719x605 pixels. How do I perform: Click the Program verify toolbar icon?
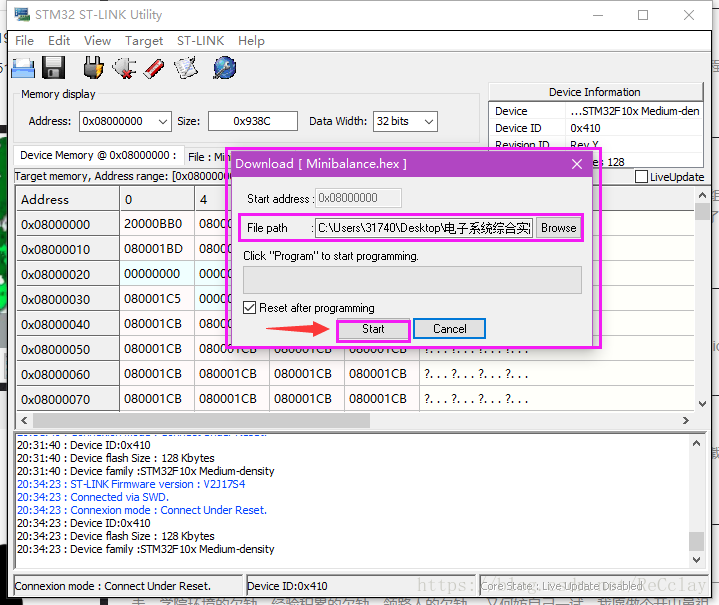point(186,68)
